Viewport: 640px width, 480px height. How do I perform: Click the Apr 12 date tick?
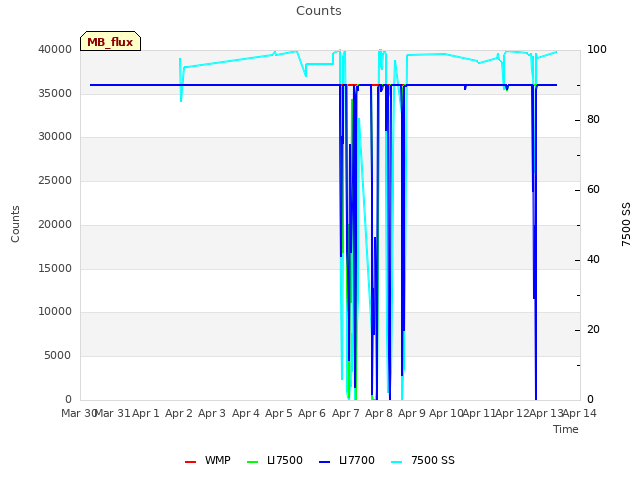point(512,413)
